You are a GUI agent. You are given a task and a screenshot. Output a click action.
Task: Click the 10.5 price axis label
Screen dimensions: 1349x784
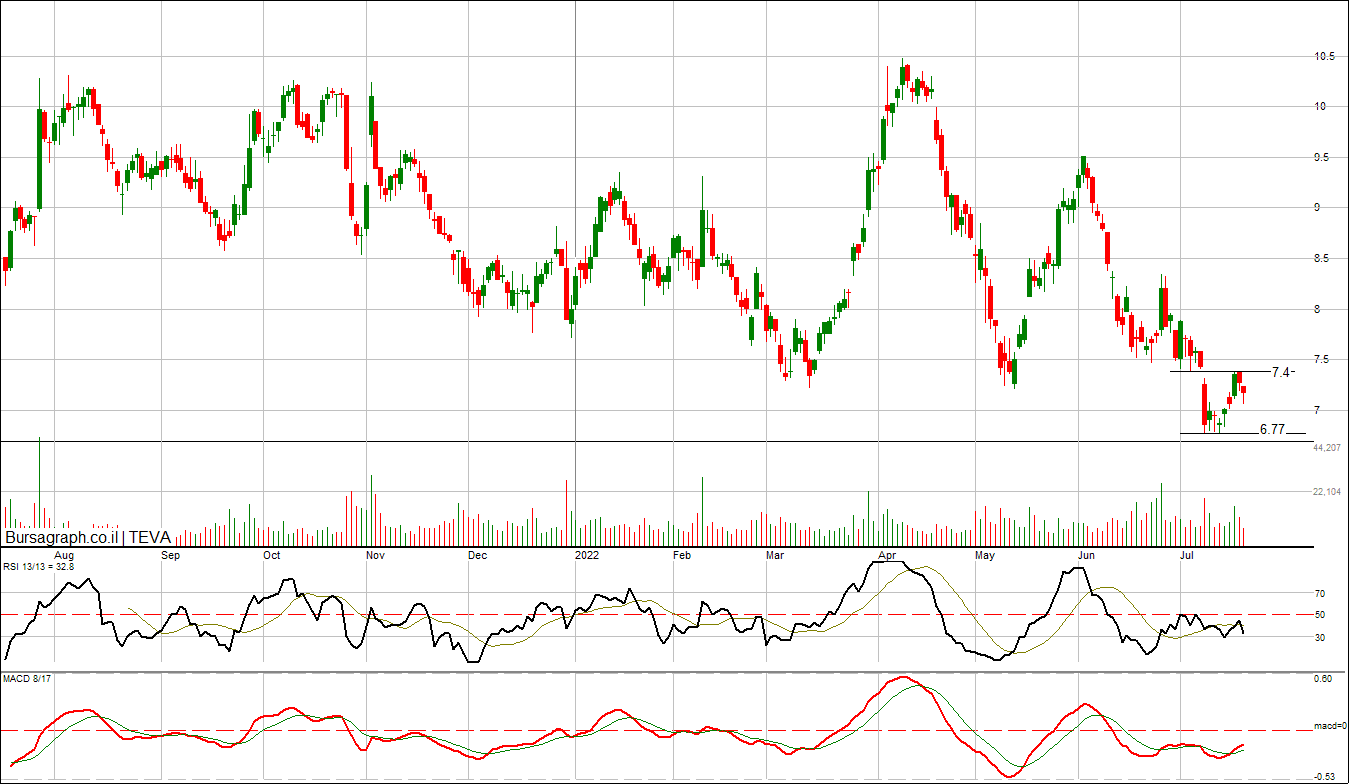tap(1325, 57)
